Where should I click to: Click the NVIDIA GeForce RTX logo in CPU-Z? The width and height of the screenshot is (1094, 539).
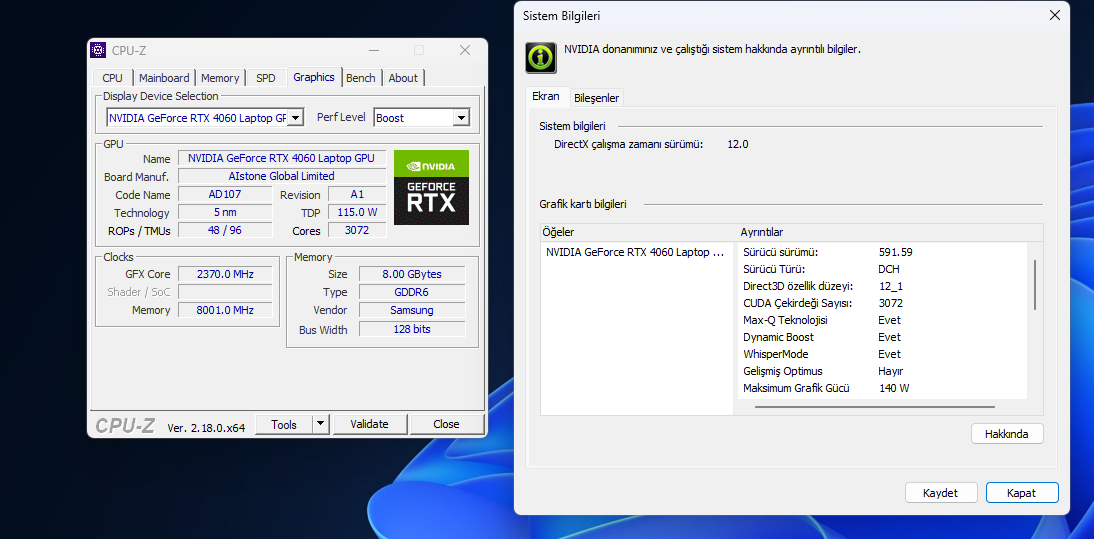[431, 188]
